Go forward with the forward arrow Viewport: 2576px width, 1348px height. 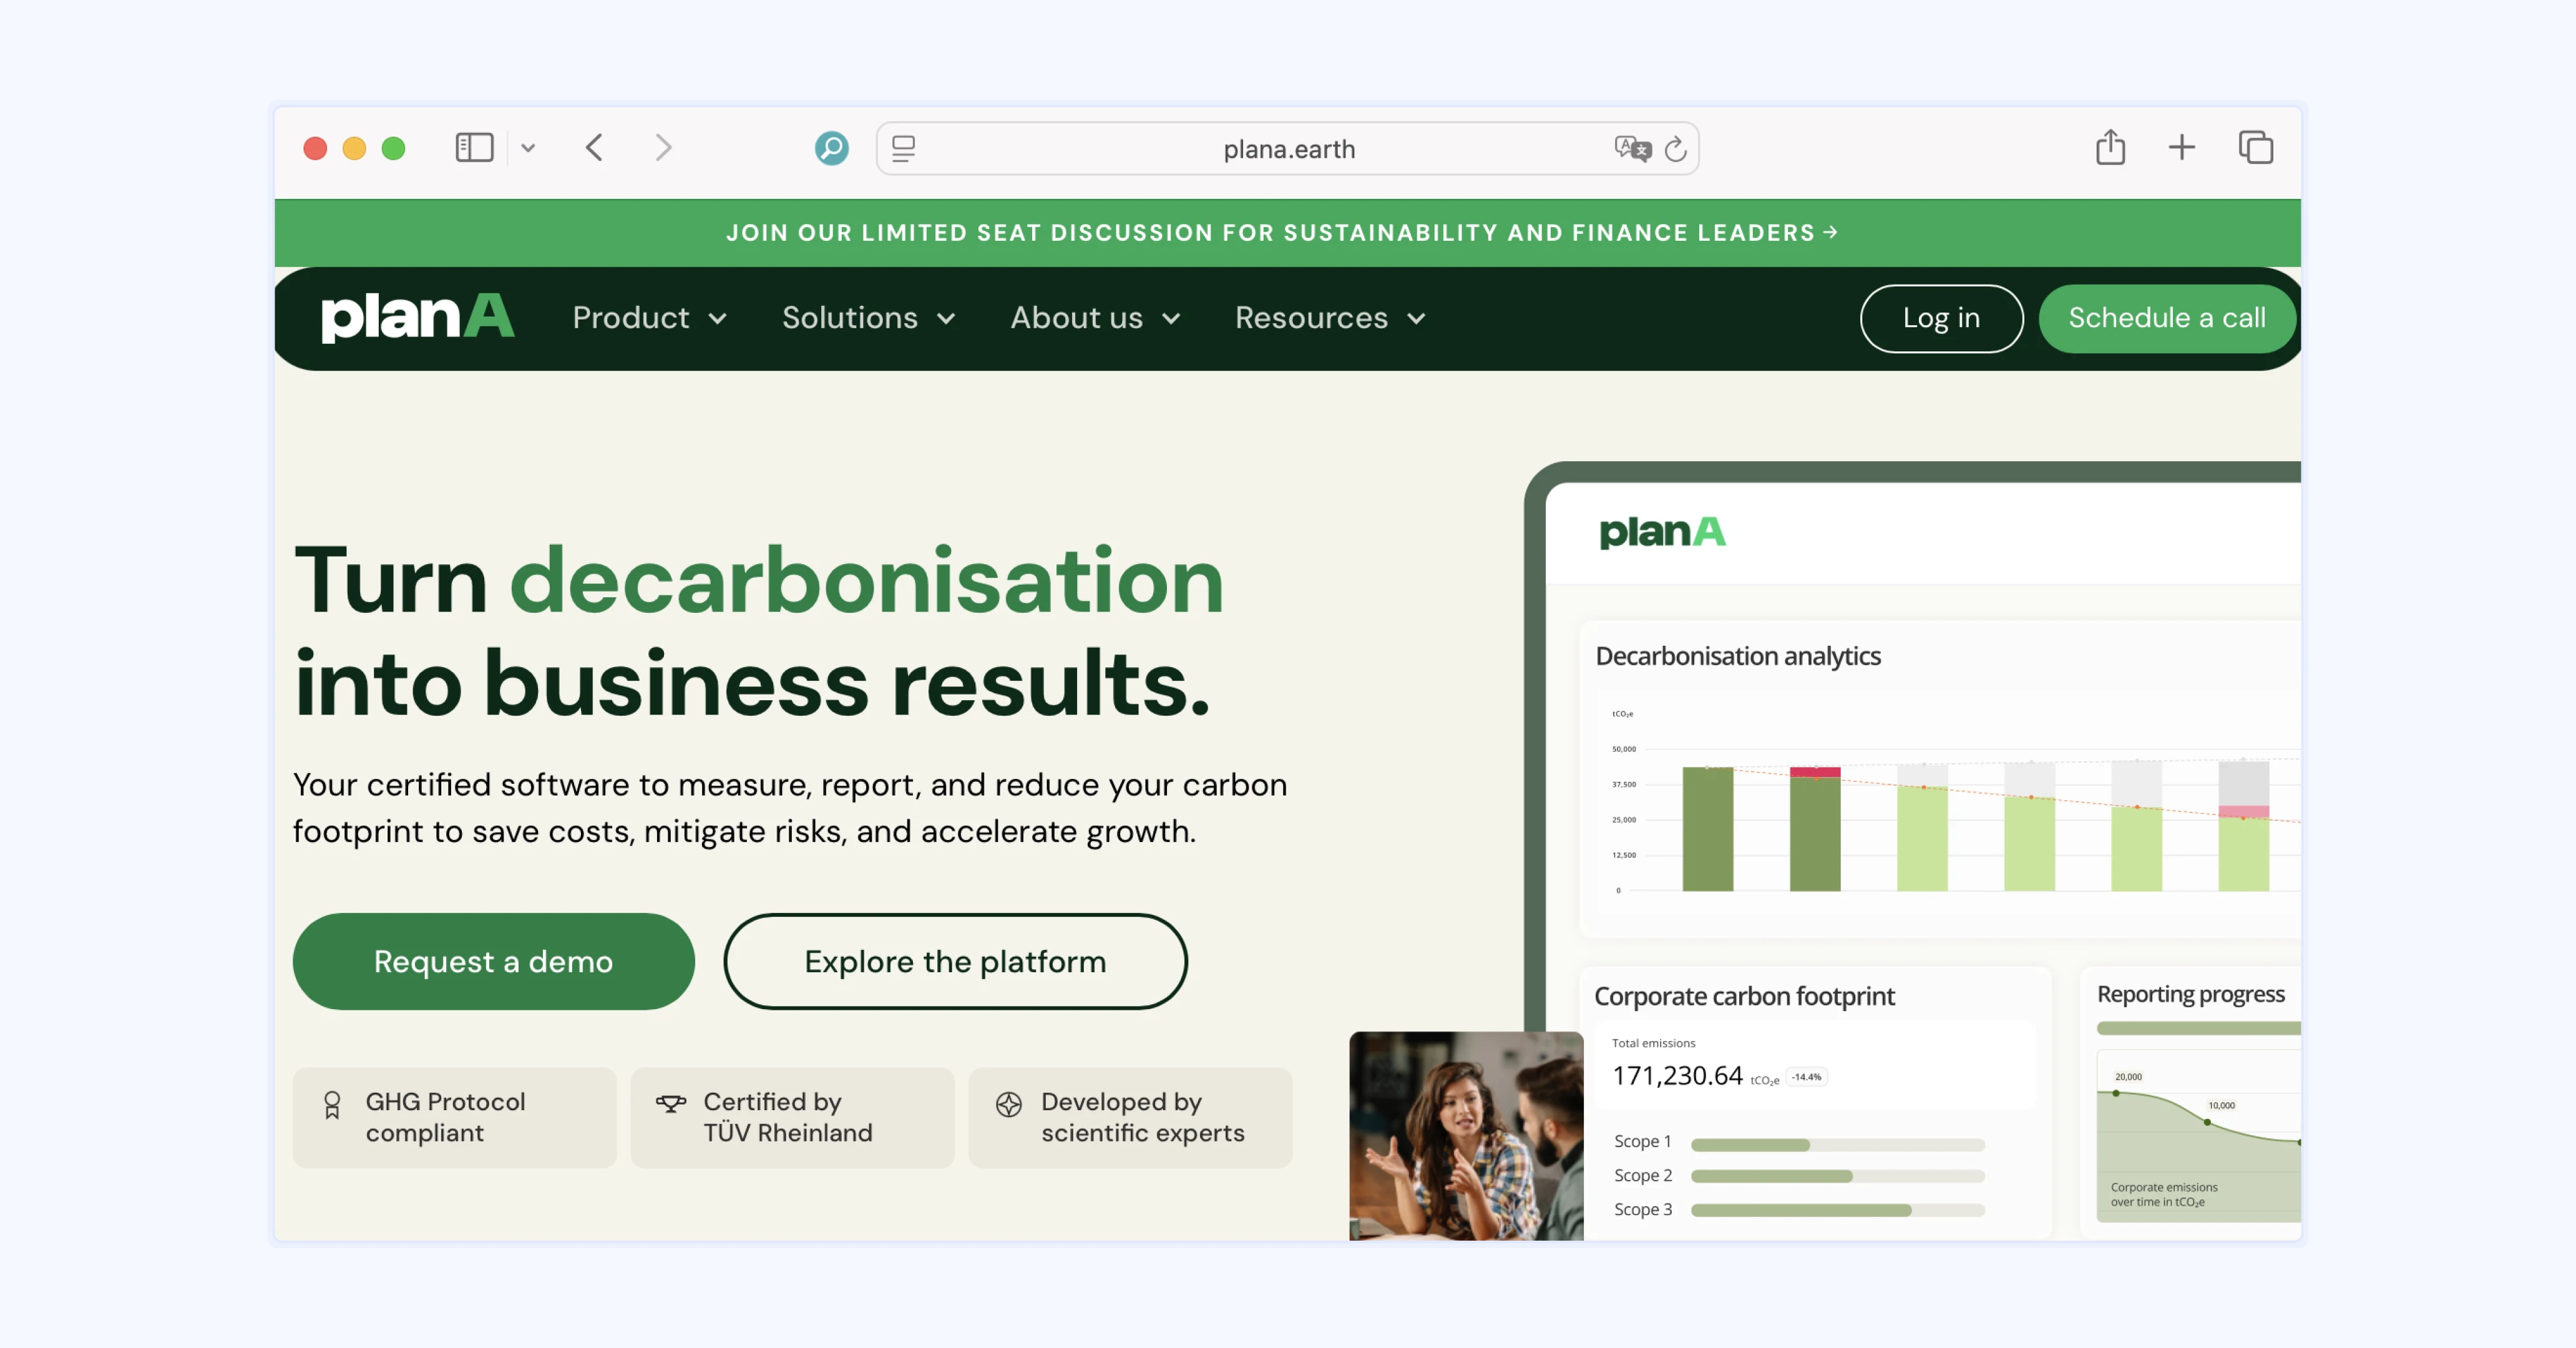(663, 148)
